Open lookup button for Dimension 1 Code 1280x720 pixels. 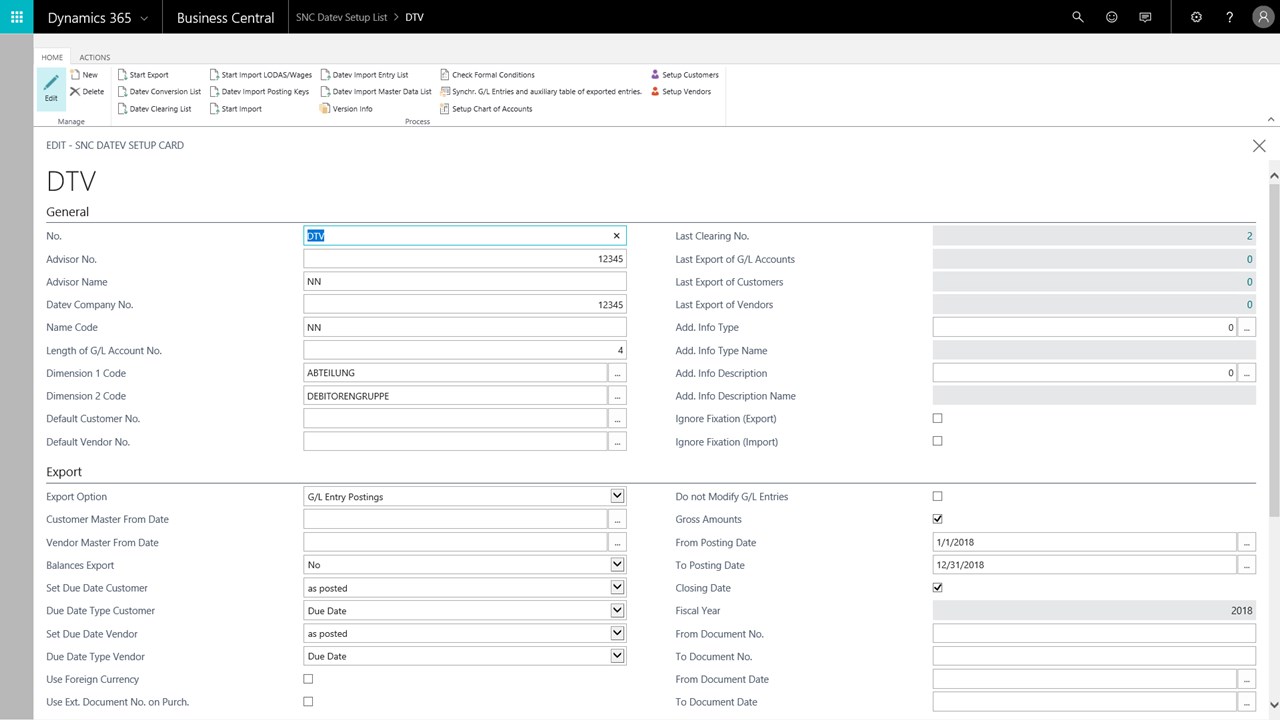click(617, 373)
